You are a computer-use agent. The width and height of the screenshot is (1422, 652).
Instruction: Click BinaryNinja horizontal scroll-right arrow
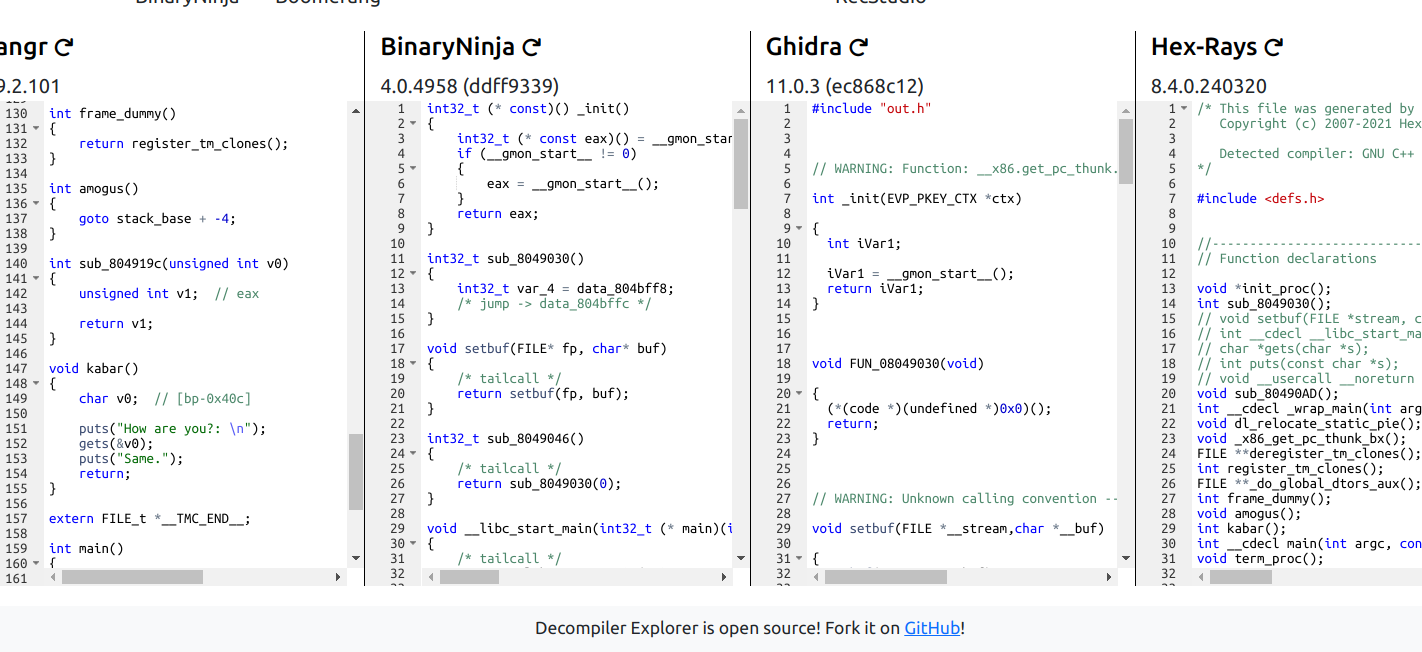[x=725, y=577]
